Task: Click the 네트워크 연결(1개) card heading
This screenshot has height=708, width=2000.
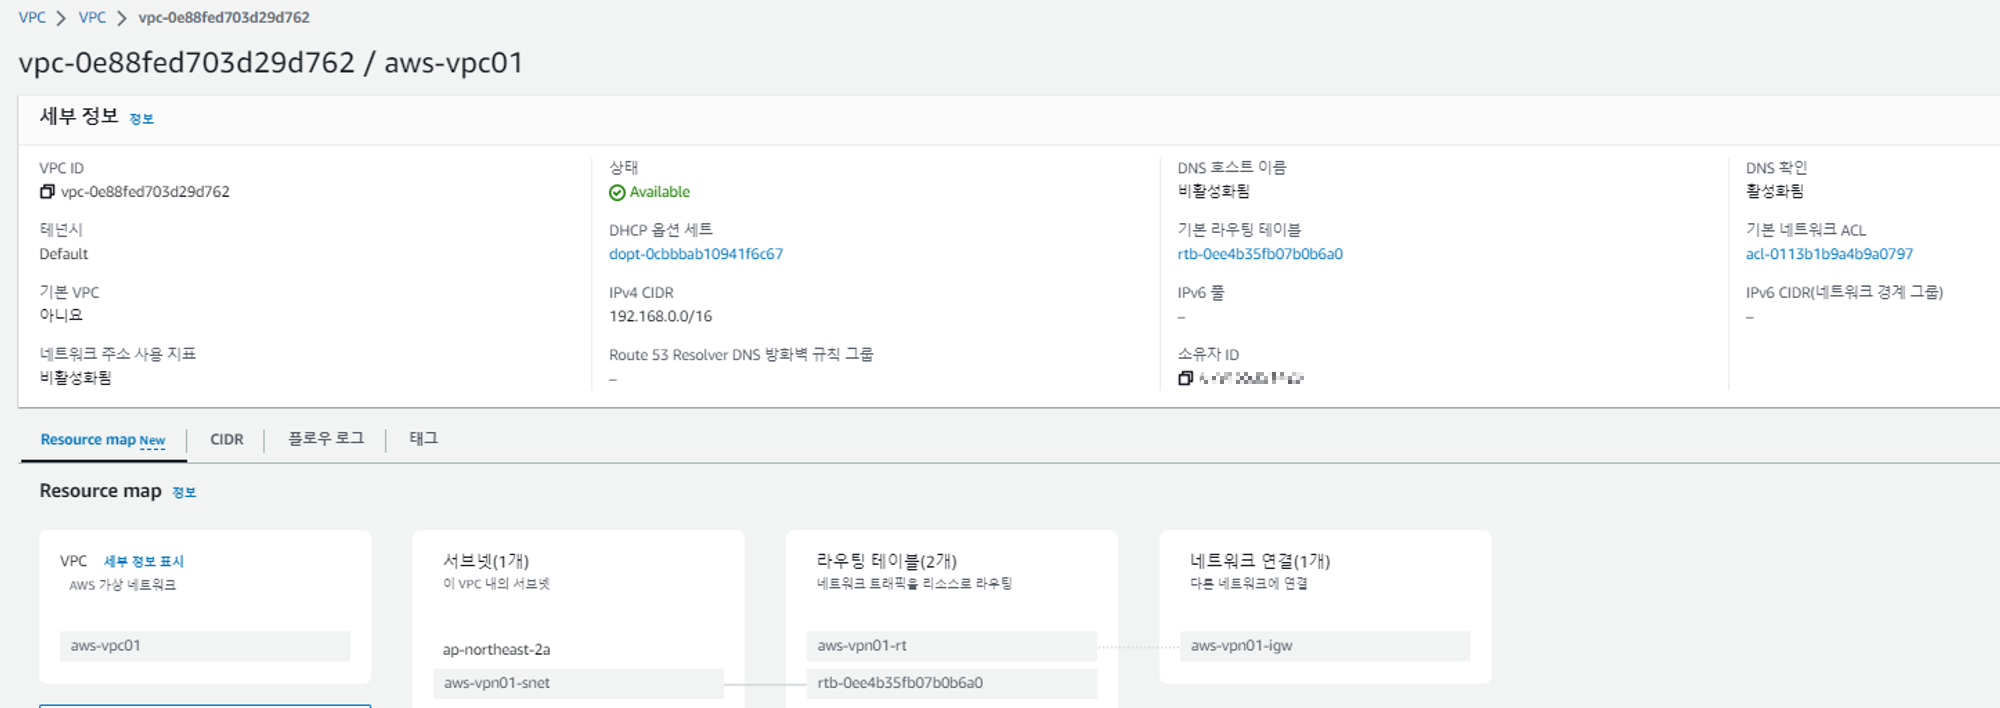Action: 1260,561
